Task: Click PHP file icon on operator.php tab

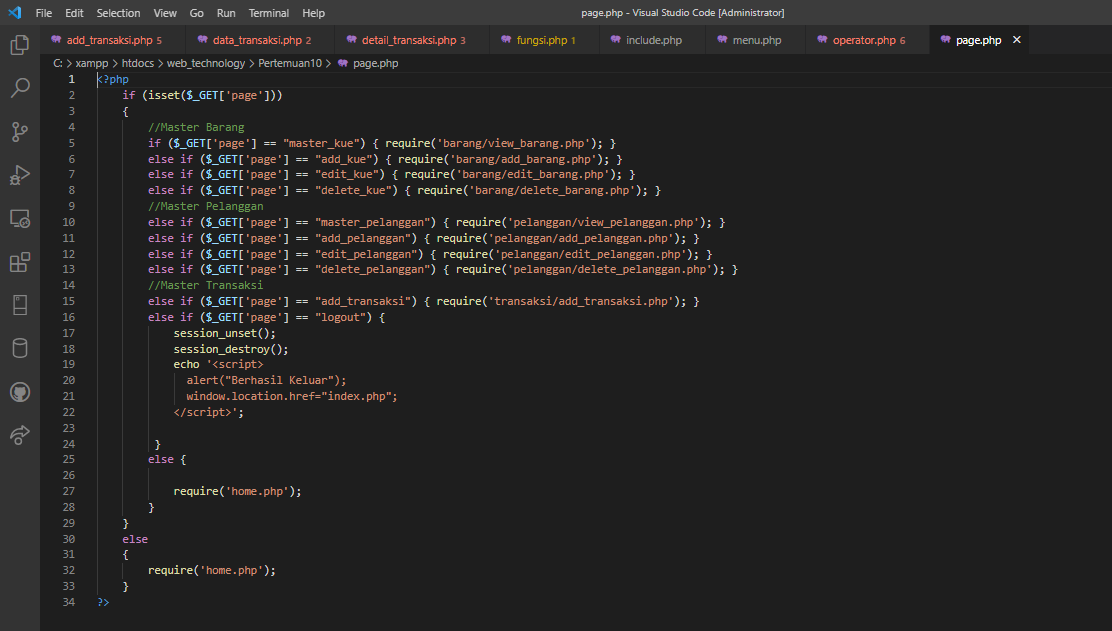Action: pos(822,40)
